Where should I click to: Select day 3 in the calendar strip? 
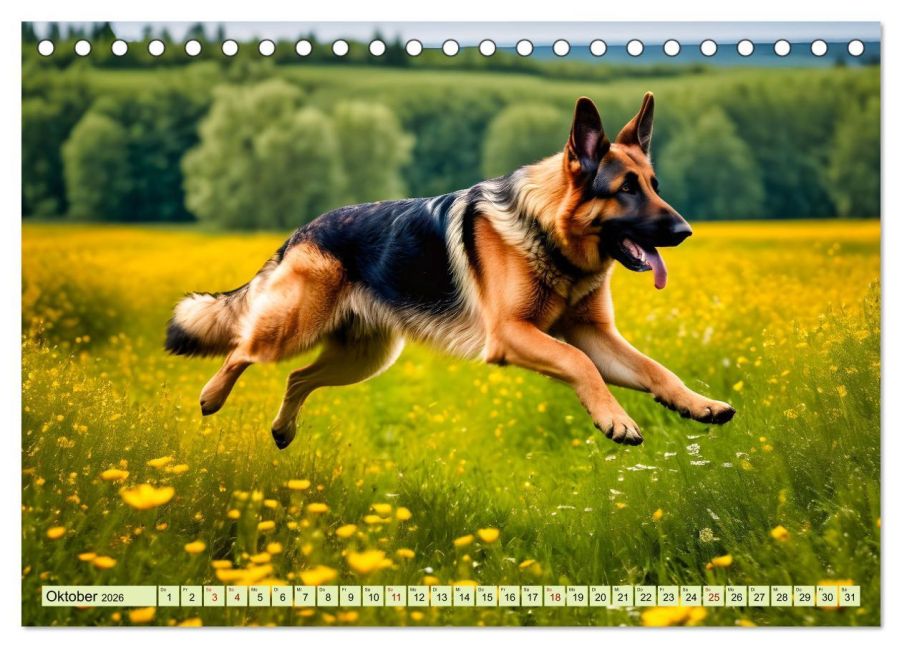click(x=214, y=596)
